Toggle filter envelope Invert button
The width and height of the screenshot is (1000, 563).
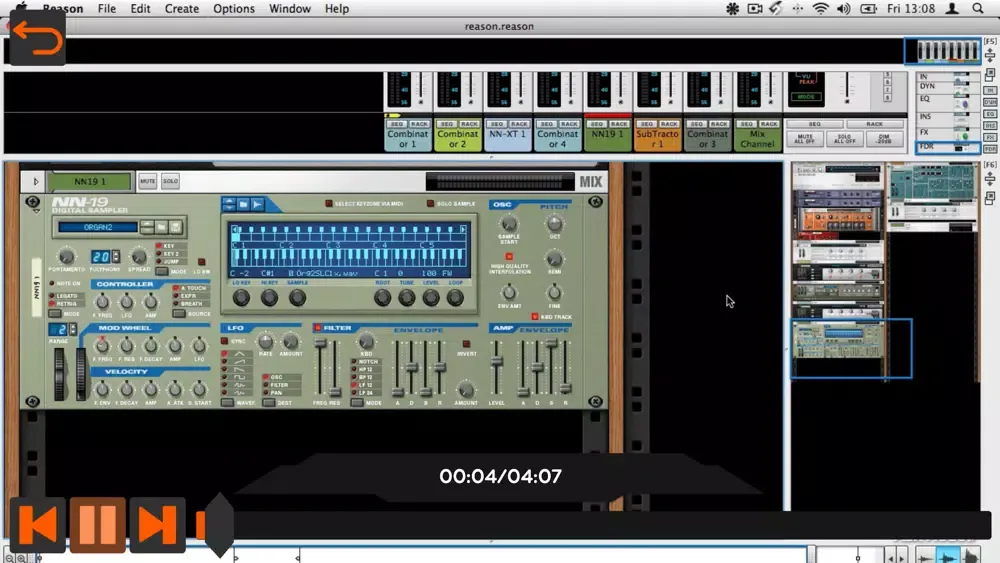(x=466, y=344)
